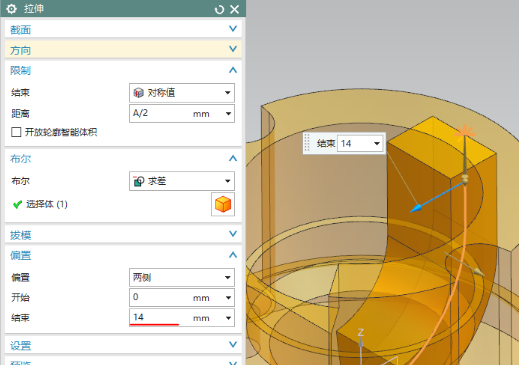Close the 拉伸 dialog with the X
520x365 pixels.
(x=235, y=9)
